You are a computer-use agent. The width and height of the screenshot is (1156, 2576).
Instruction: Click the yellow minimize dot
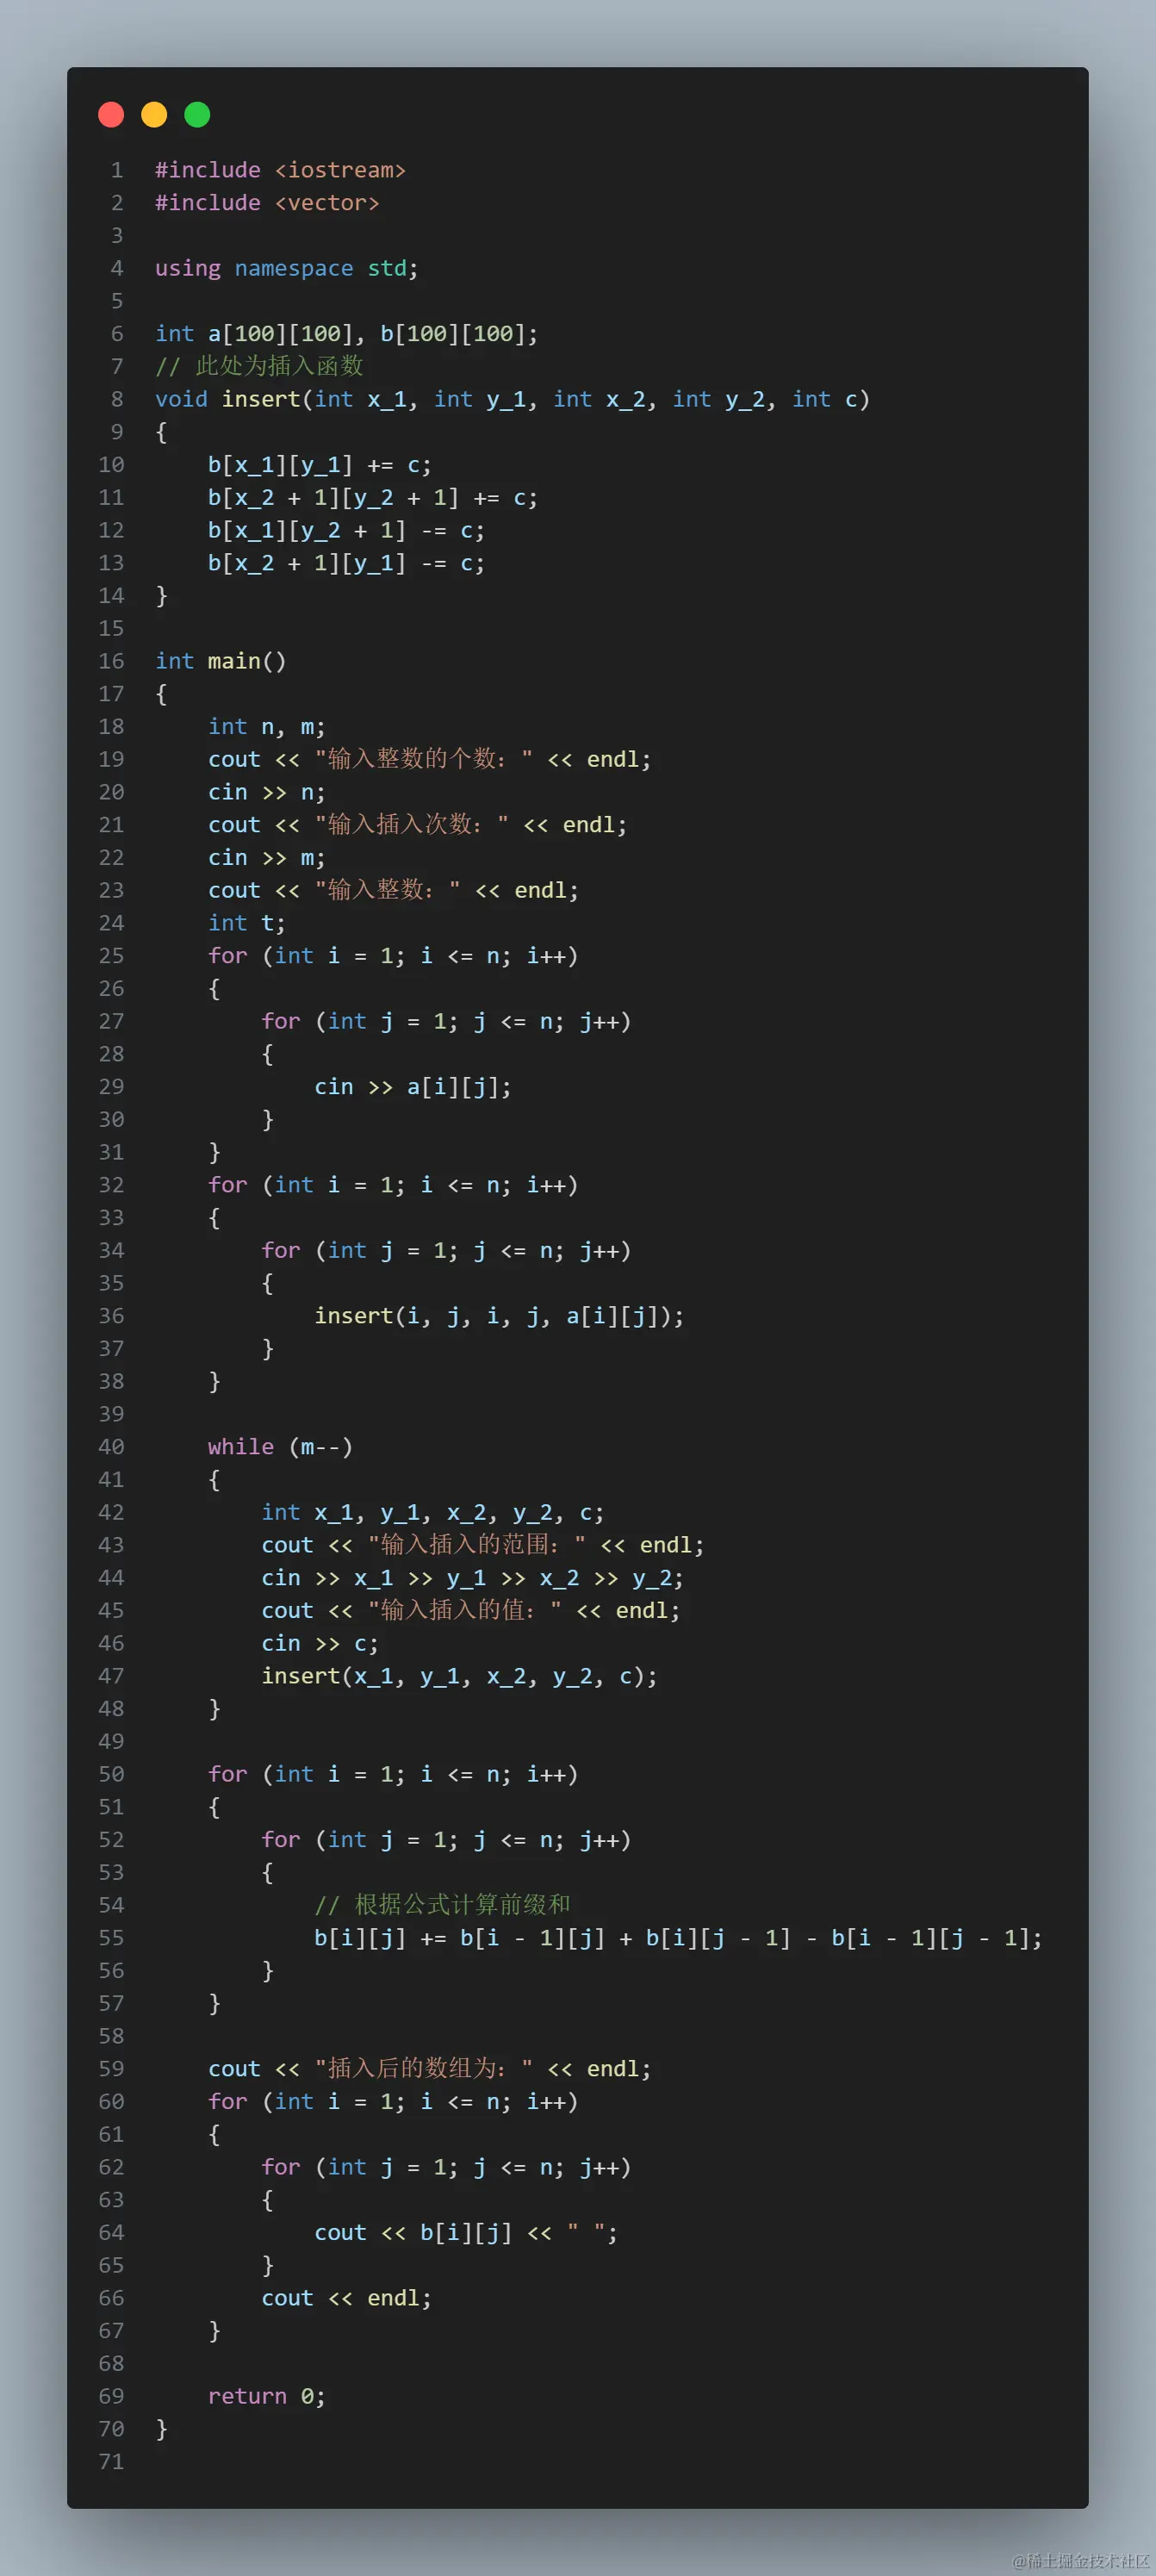pos(154,115)
